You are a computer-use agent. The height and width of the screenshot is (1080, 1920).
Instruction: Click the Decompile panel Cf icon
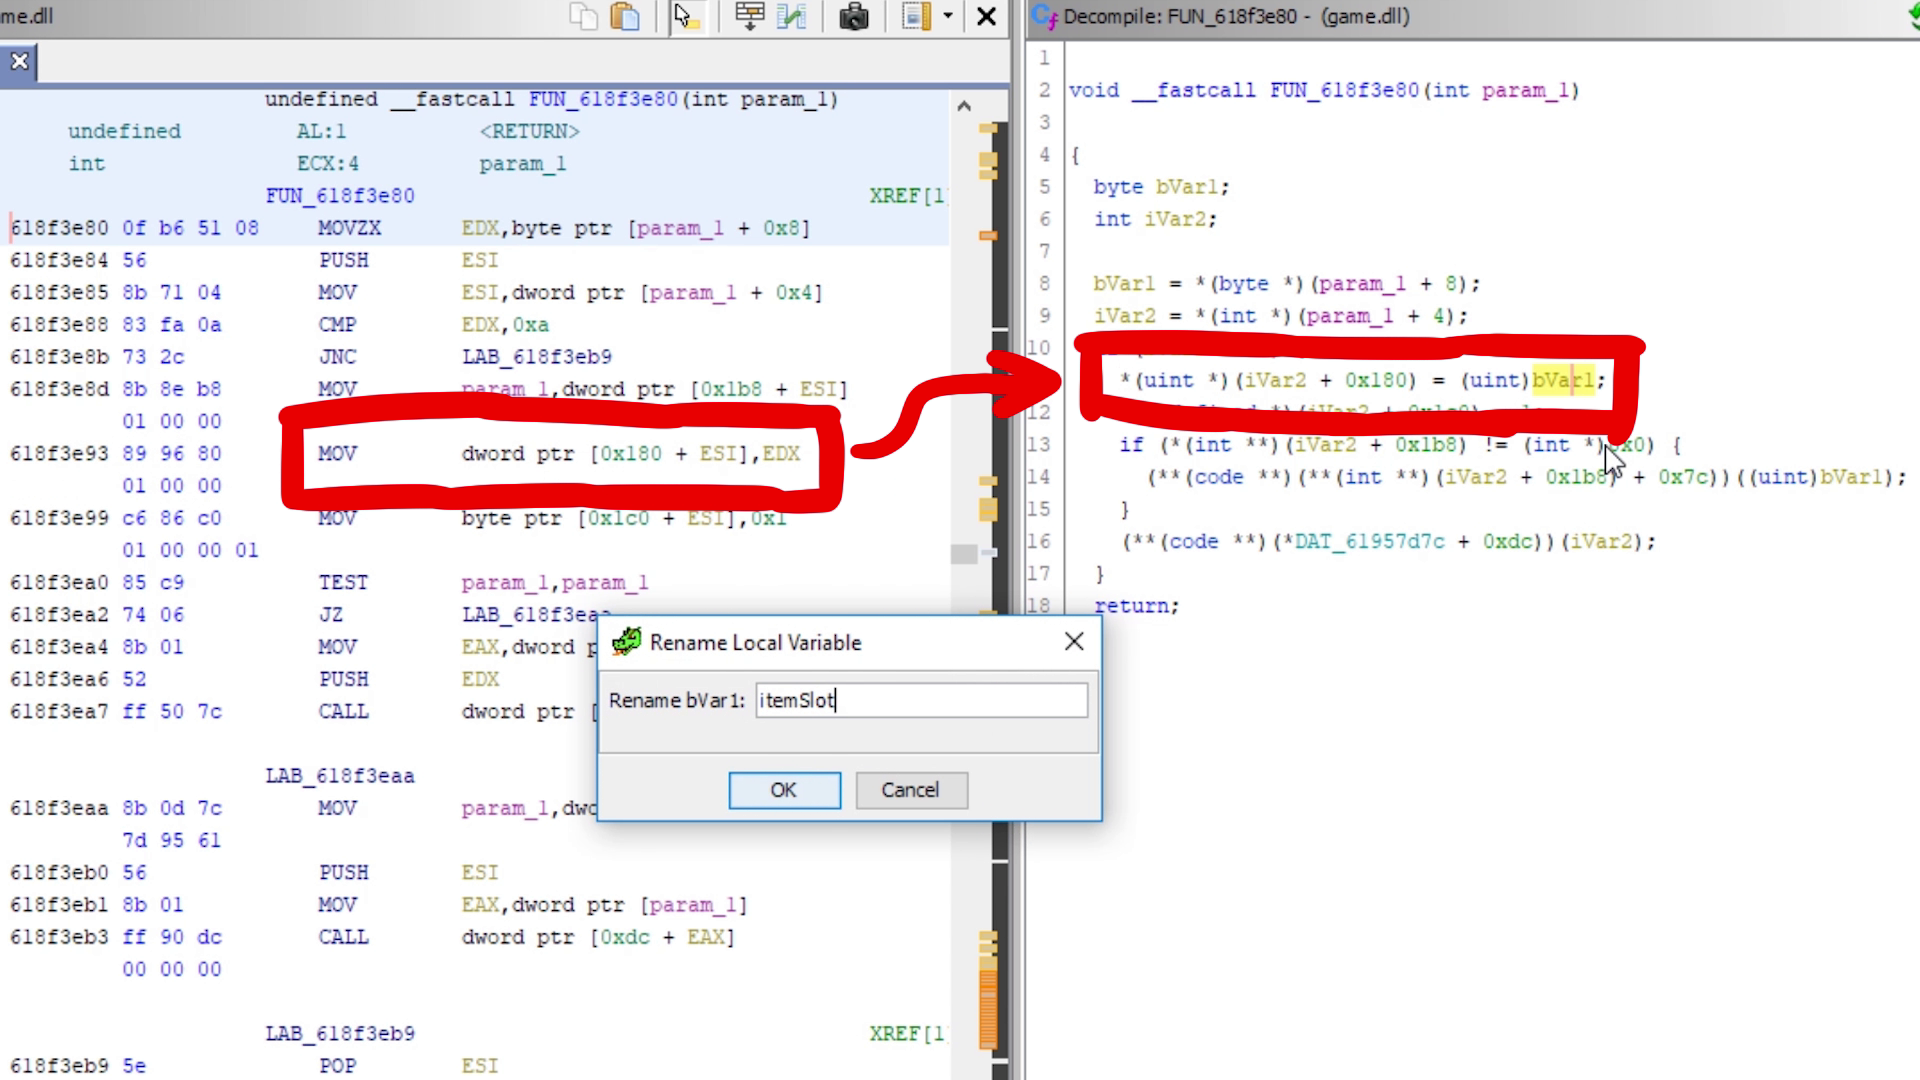[x=1045, y=16]
